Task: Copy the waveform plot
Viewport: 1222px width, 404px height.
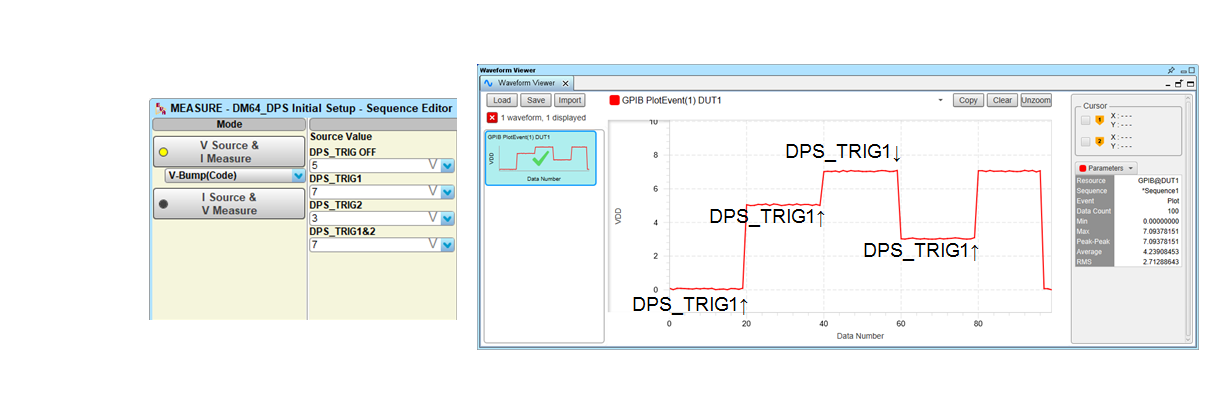Action: pyautogui.click(x=967, y=100)
